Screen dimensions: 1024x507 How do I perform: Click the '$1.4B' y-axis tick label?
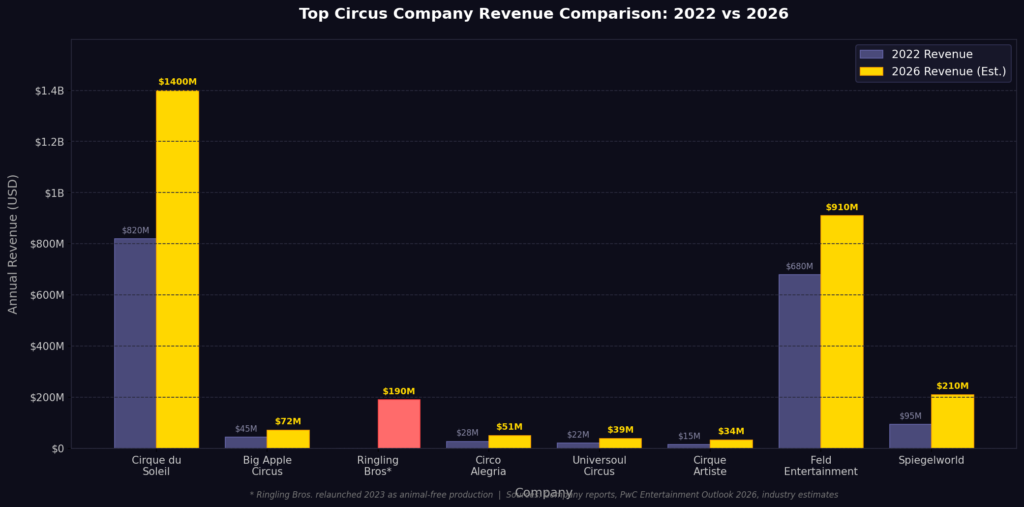click(50, 91)
